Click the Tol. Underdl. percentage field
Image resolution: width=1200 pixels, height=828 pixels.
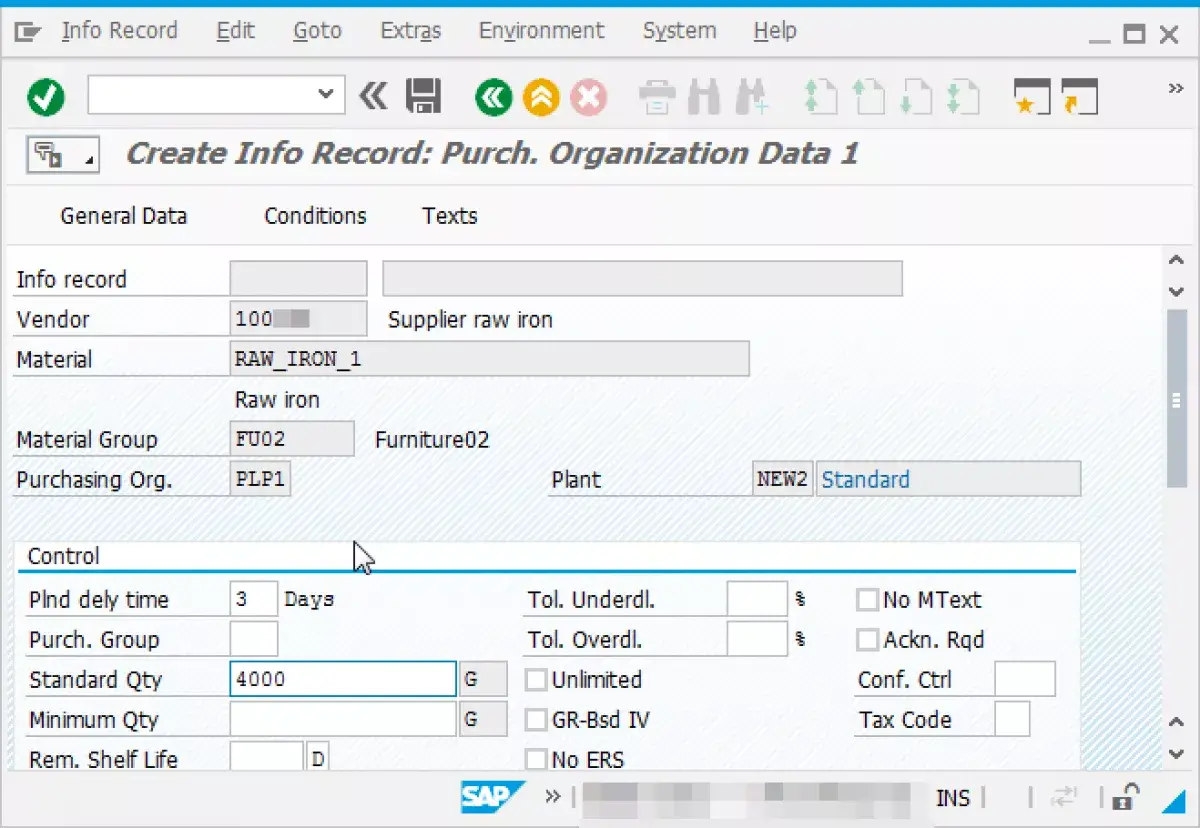(x=757, y=599)
